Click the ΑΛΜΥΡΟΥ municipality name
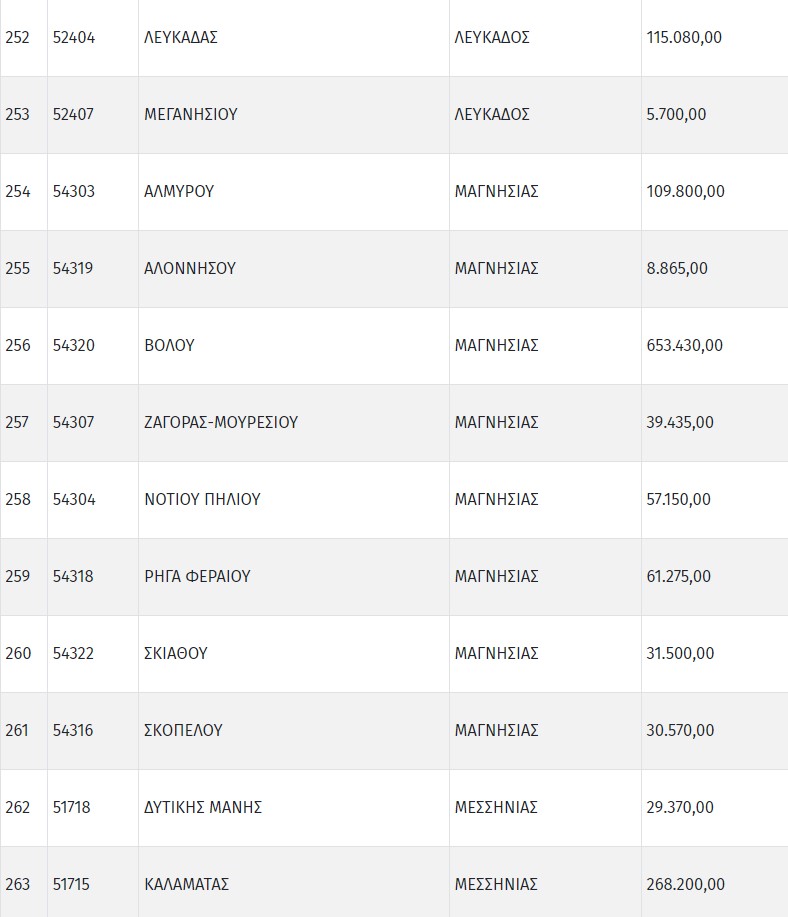Image resolution: width=788 pixels, height=917 pixels. (x=179, y=192)
